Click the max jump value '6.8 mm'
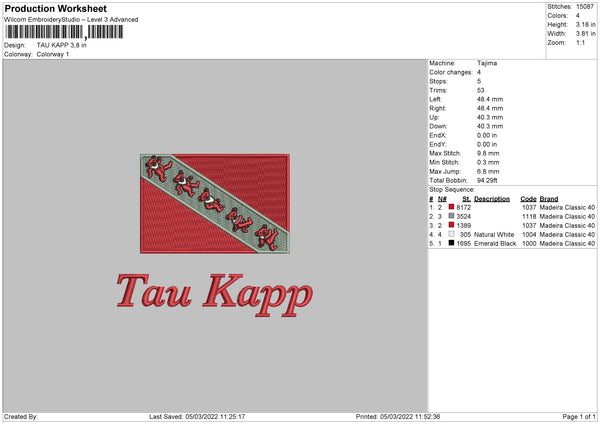The height and width of the screenshot is (424, 600). click(x=488, y=171)
